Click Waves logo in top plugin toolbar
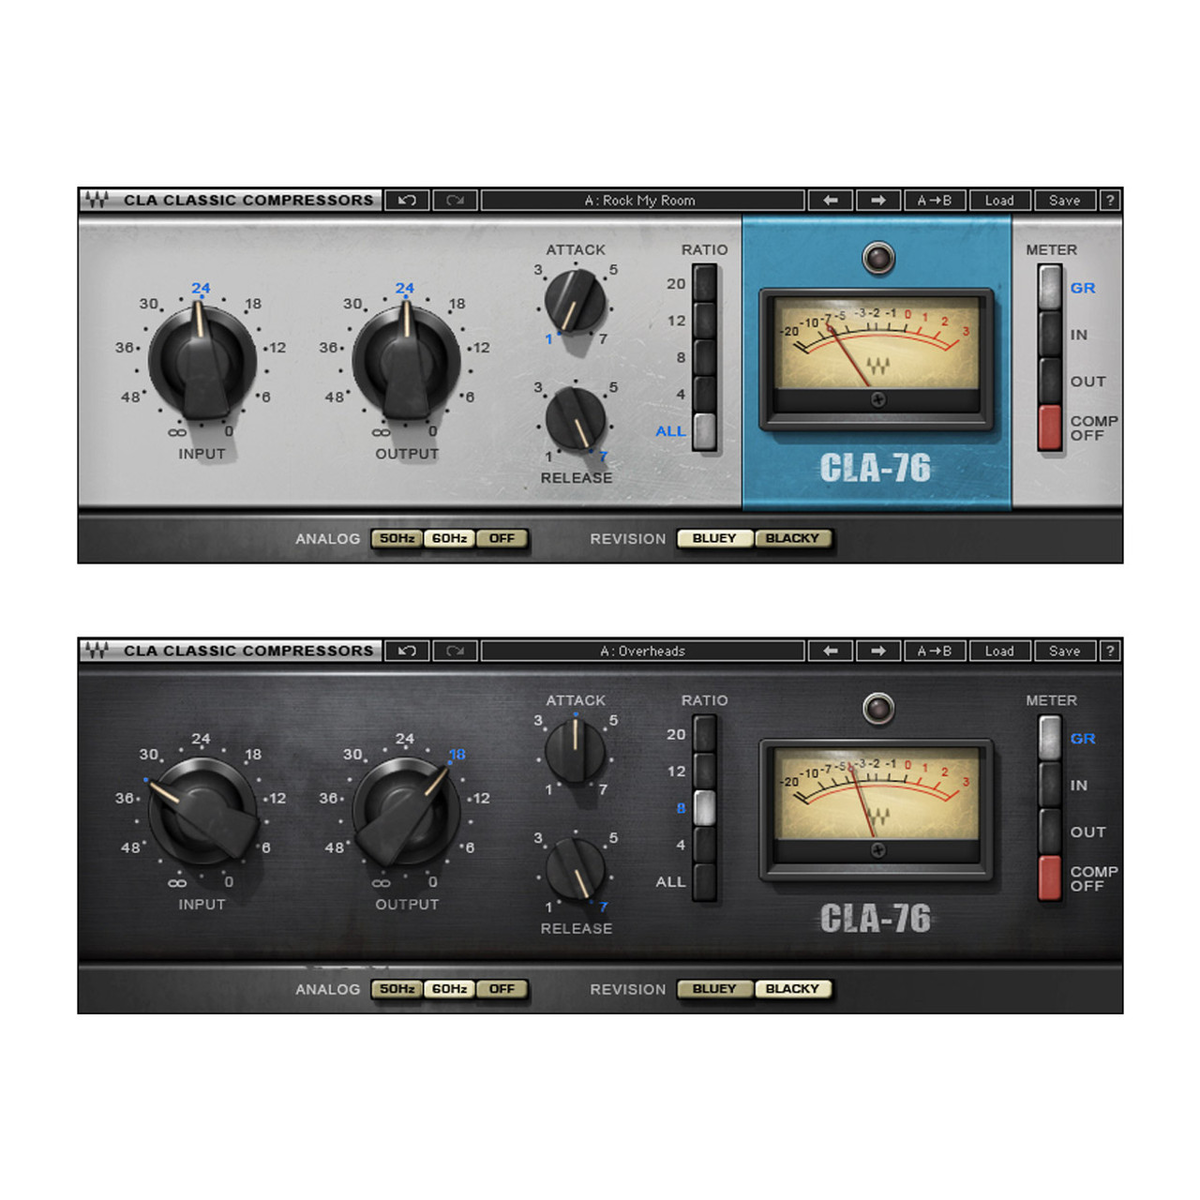 (x=97, y=200)
